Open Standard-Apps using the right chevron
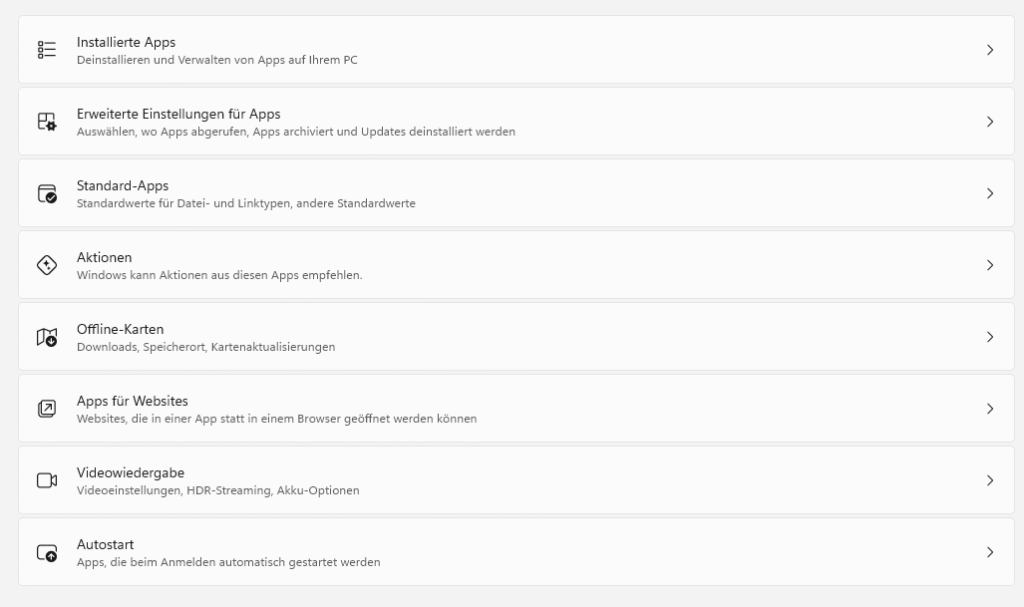 click(989, 194)
